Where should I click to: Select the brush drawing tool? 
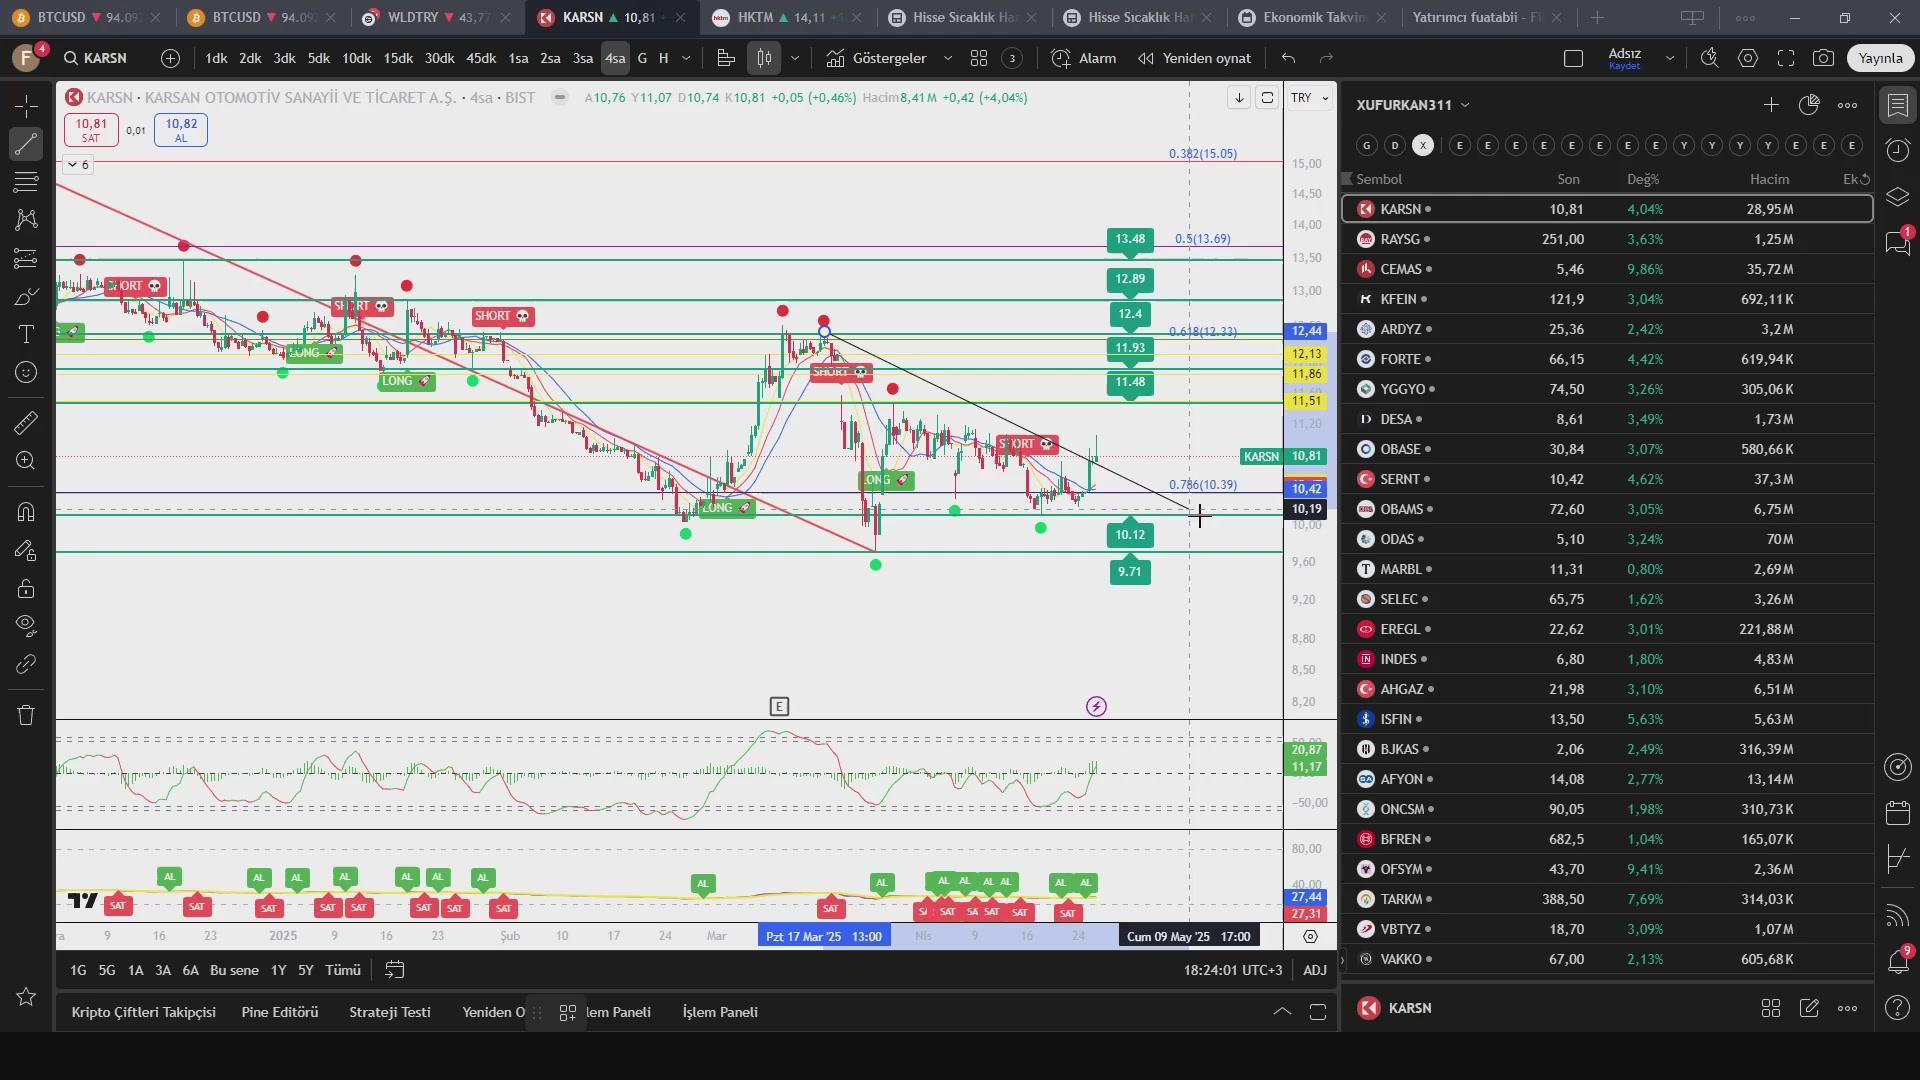[26, 297]
